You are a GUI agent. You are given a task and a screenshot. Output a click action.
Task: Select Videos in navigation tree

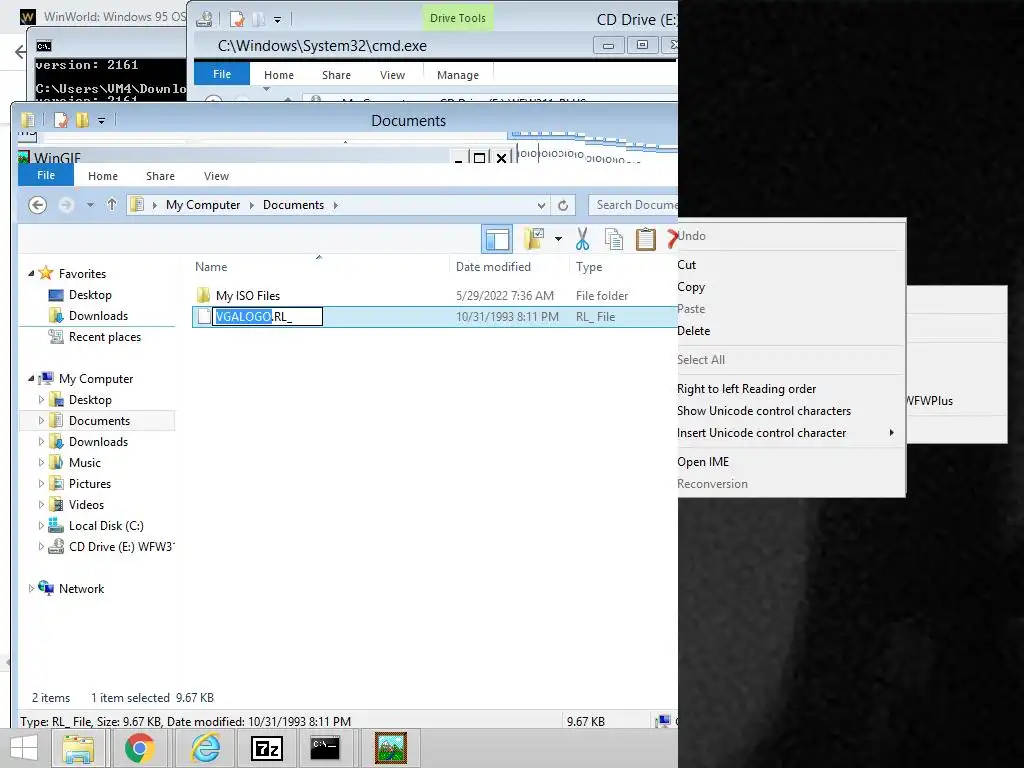[86, 505]
